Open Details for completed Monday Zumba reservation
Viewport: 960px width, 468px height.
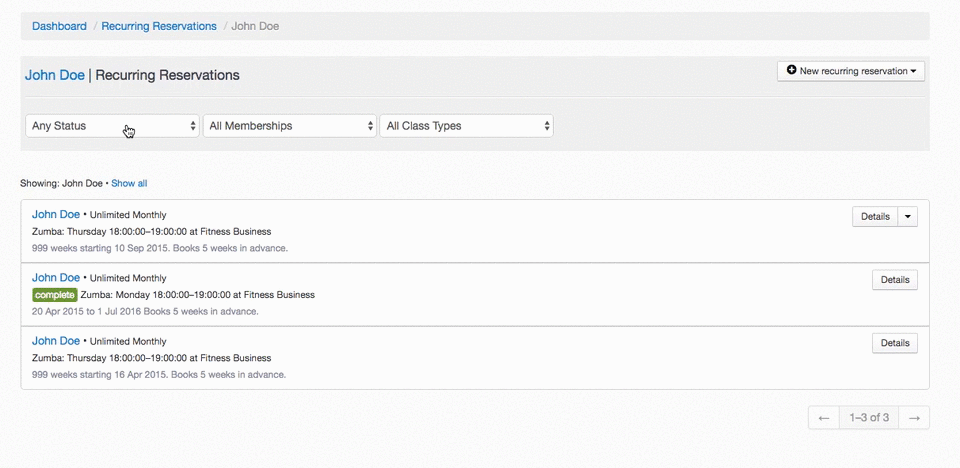(x=895, y=280)
